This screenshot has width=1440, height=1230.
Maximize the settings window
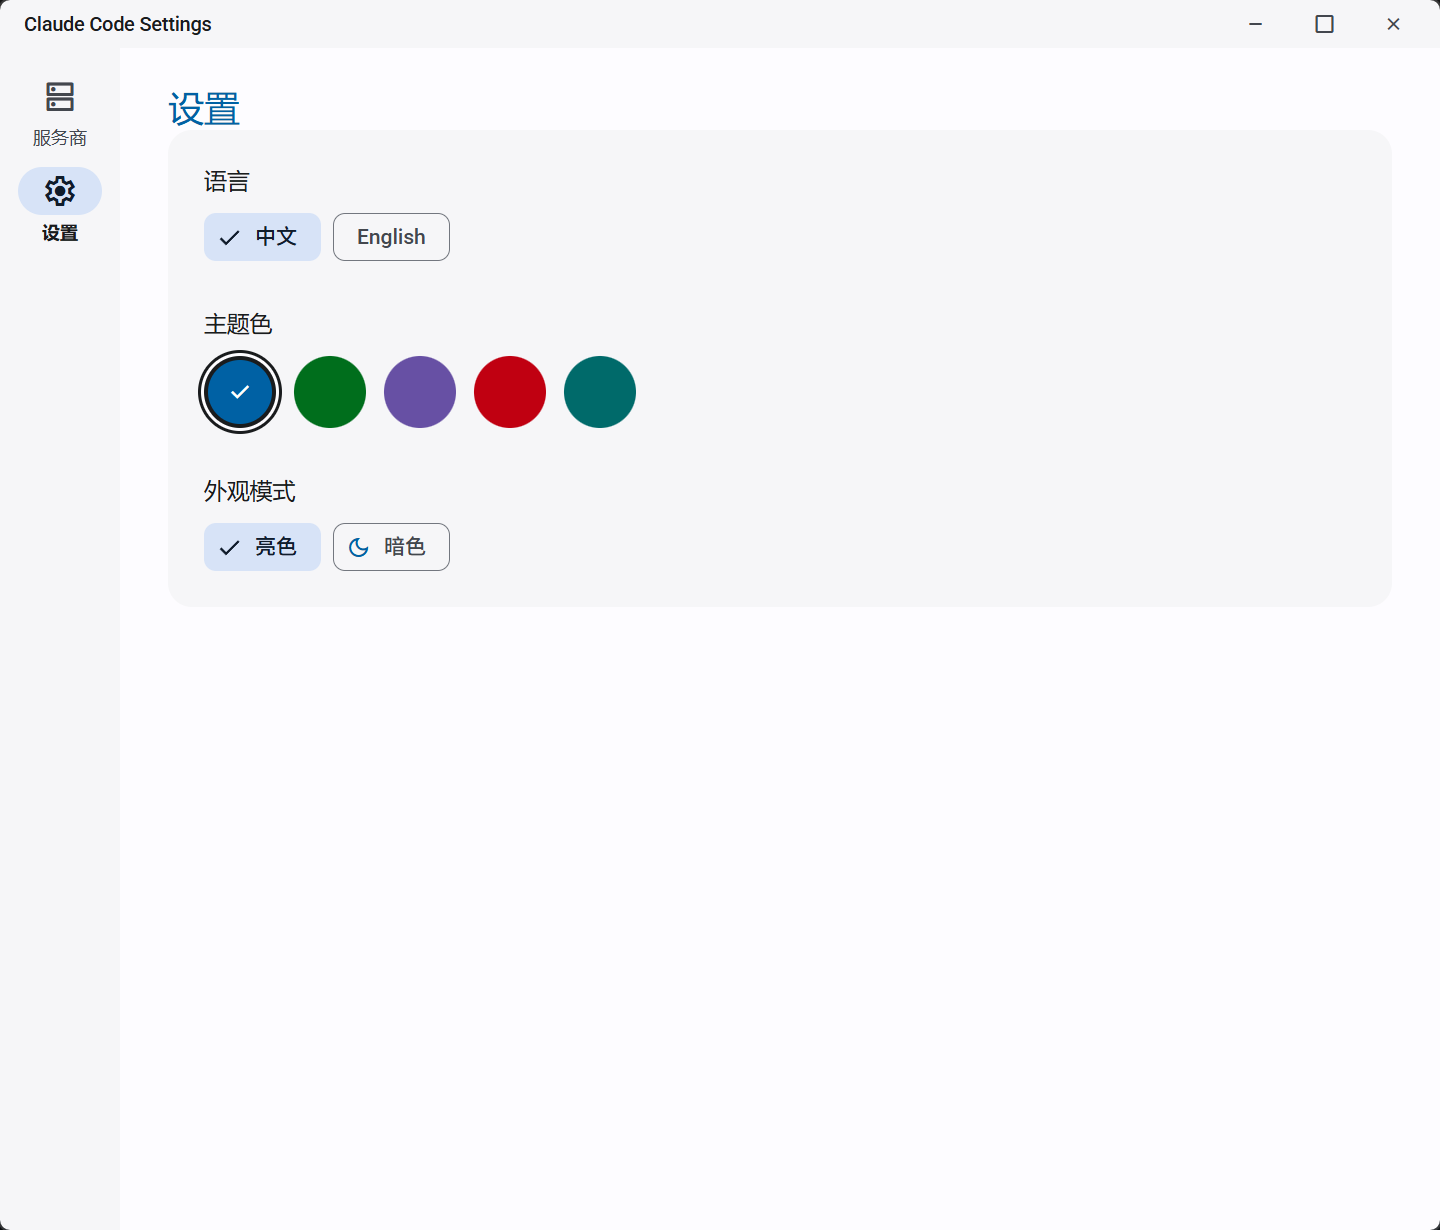click(x=1324, y=24)
